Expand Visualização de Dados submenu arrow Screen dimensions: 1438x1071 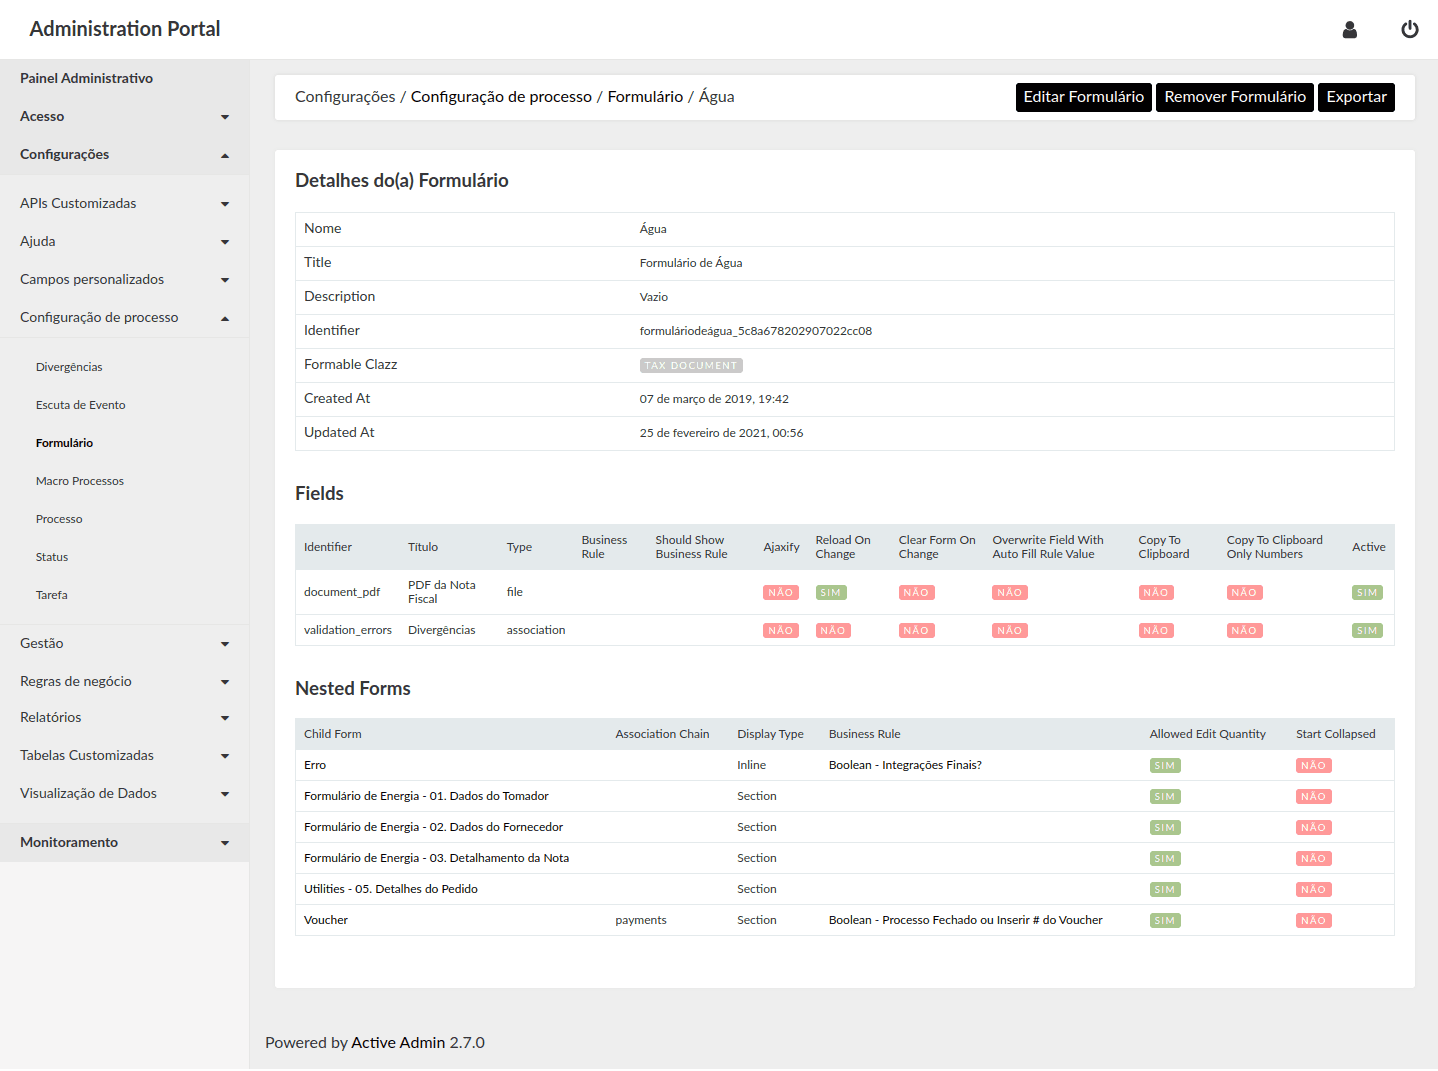click(x=225, y=794)
